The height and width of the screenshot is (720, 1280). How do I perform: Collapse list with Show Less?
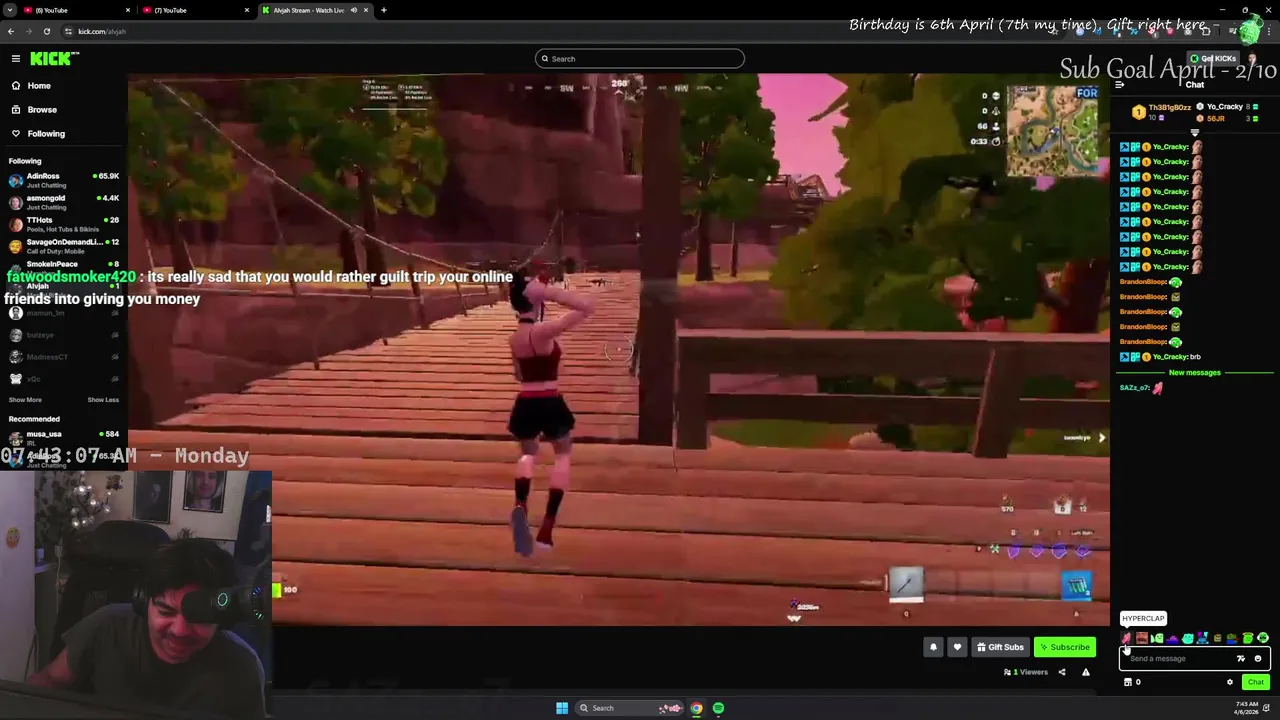click(103, 400)
